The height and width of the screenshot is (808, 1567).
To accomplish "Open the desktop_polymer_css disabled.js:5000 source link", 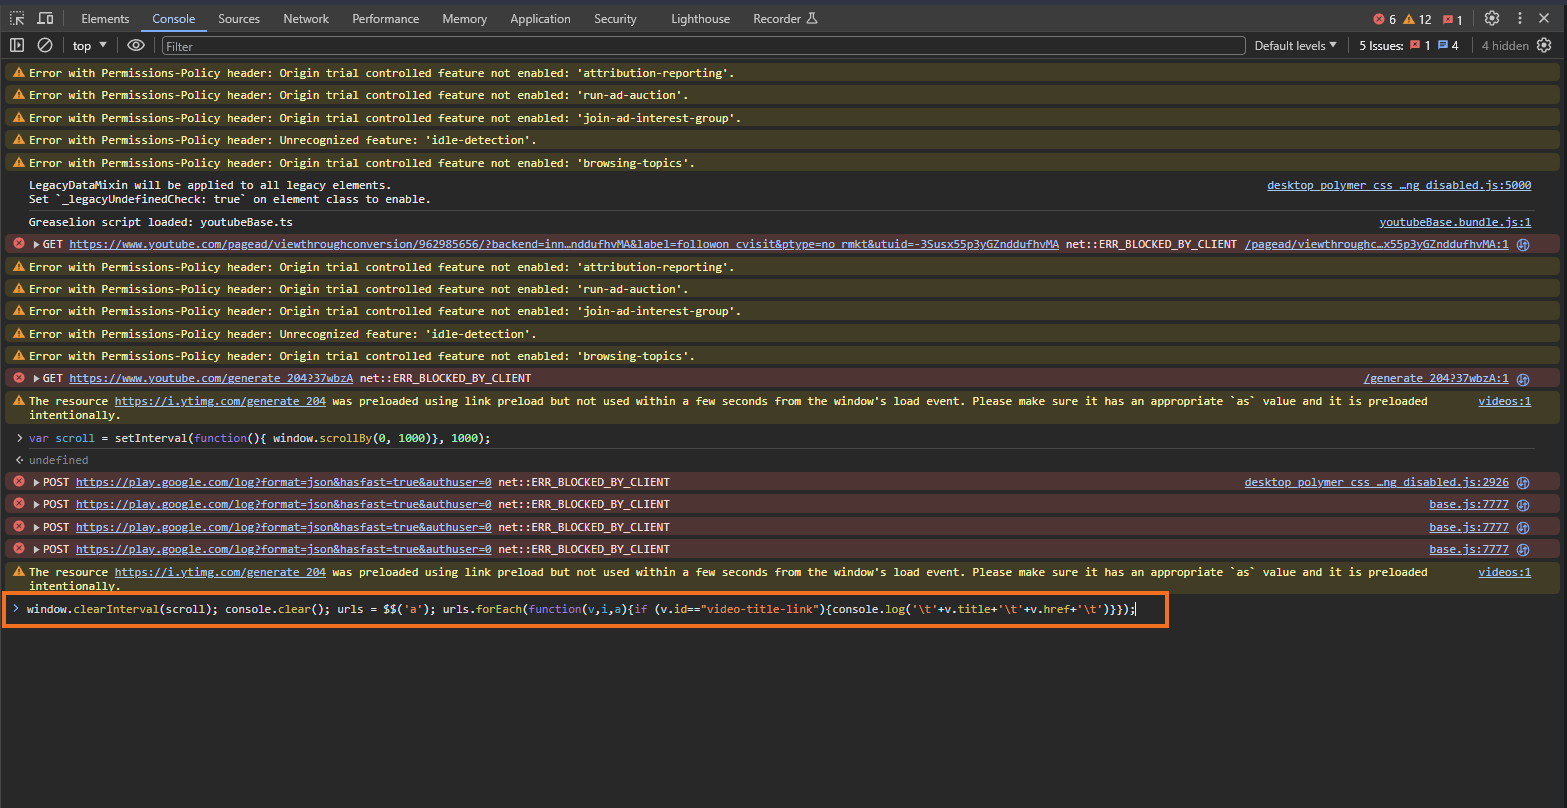I will (x=1398, y=186).
